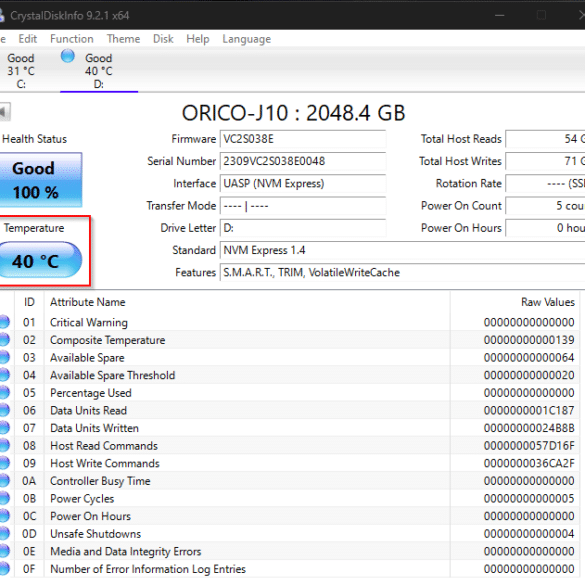Click the status orb for Host Read Commands

pyautogui.click(x=4, y=445)
